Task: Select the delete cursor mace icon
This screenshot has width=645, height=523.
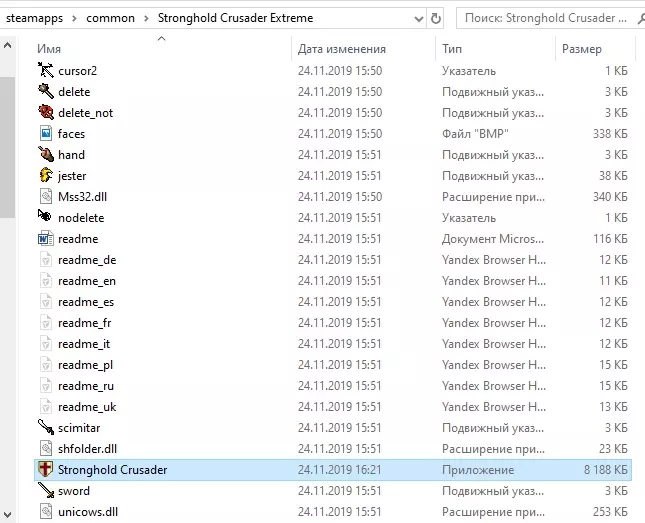Action: [x=46, y=91]
